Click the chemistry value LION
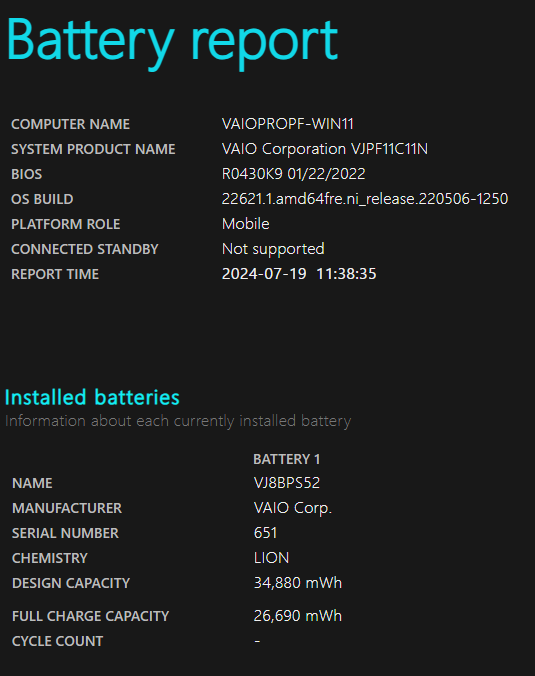Screen dimensions: 535x676 click(271, 558)
